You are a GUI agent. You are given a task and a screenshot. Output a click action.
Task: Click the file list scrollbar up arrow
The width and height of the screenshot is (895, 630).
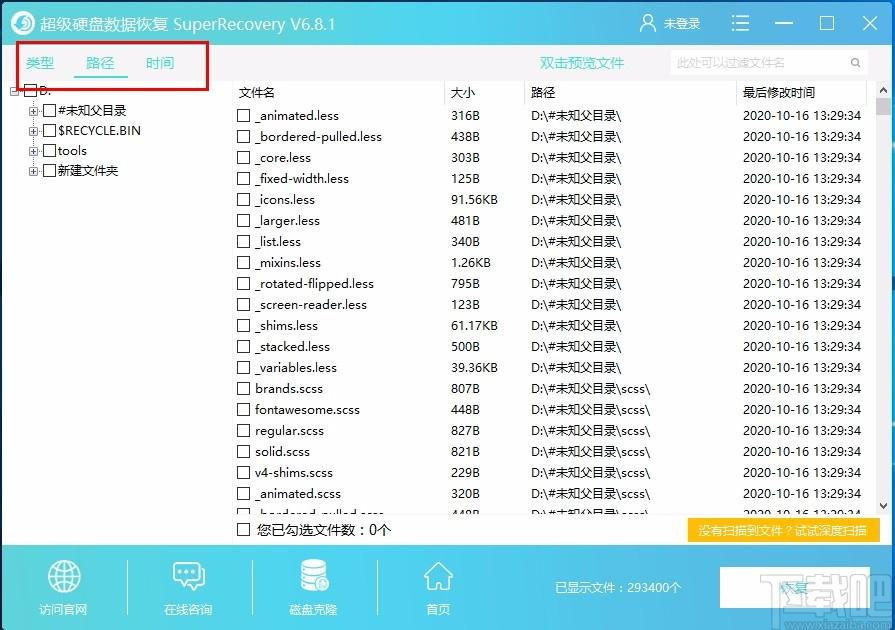884,90
